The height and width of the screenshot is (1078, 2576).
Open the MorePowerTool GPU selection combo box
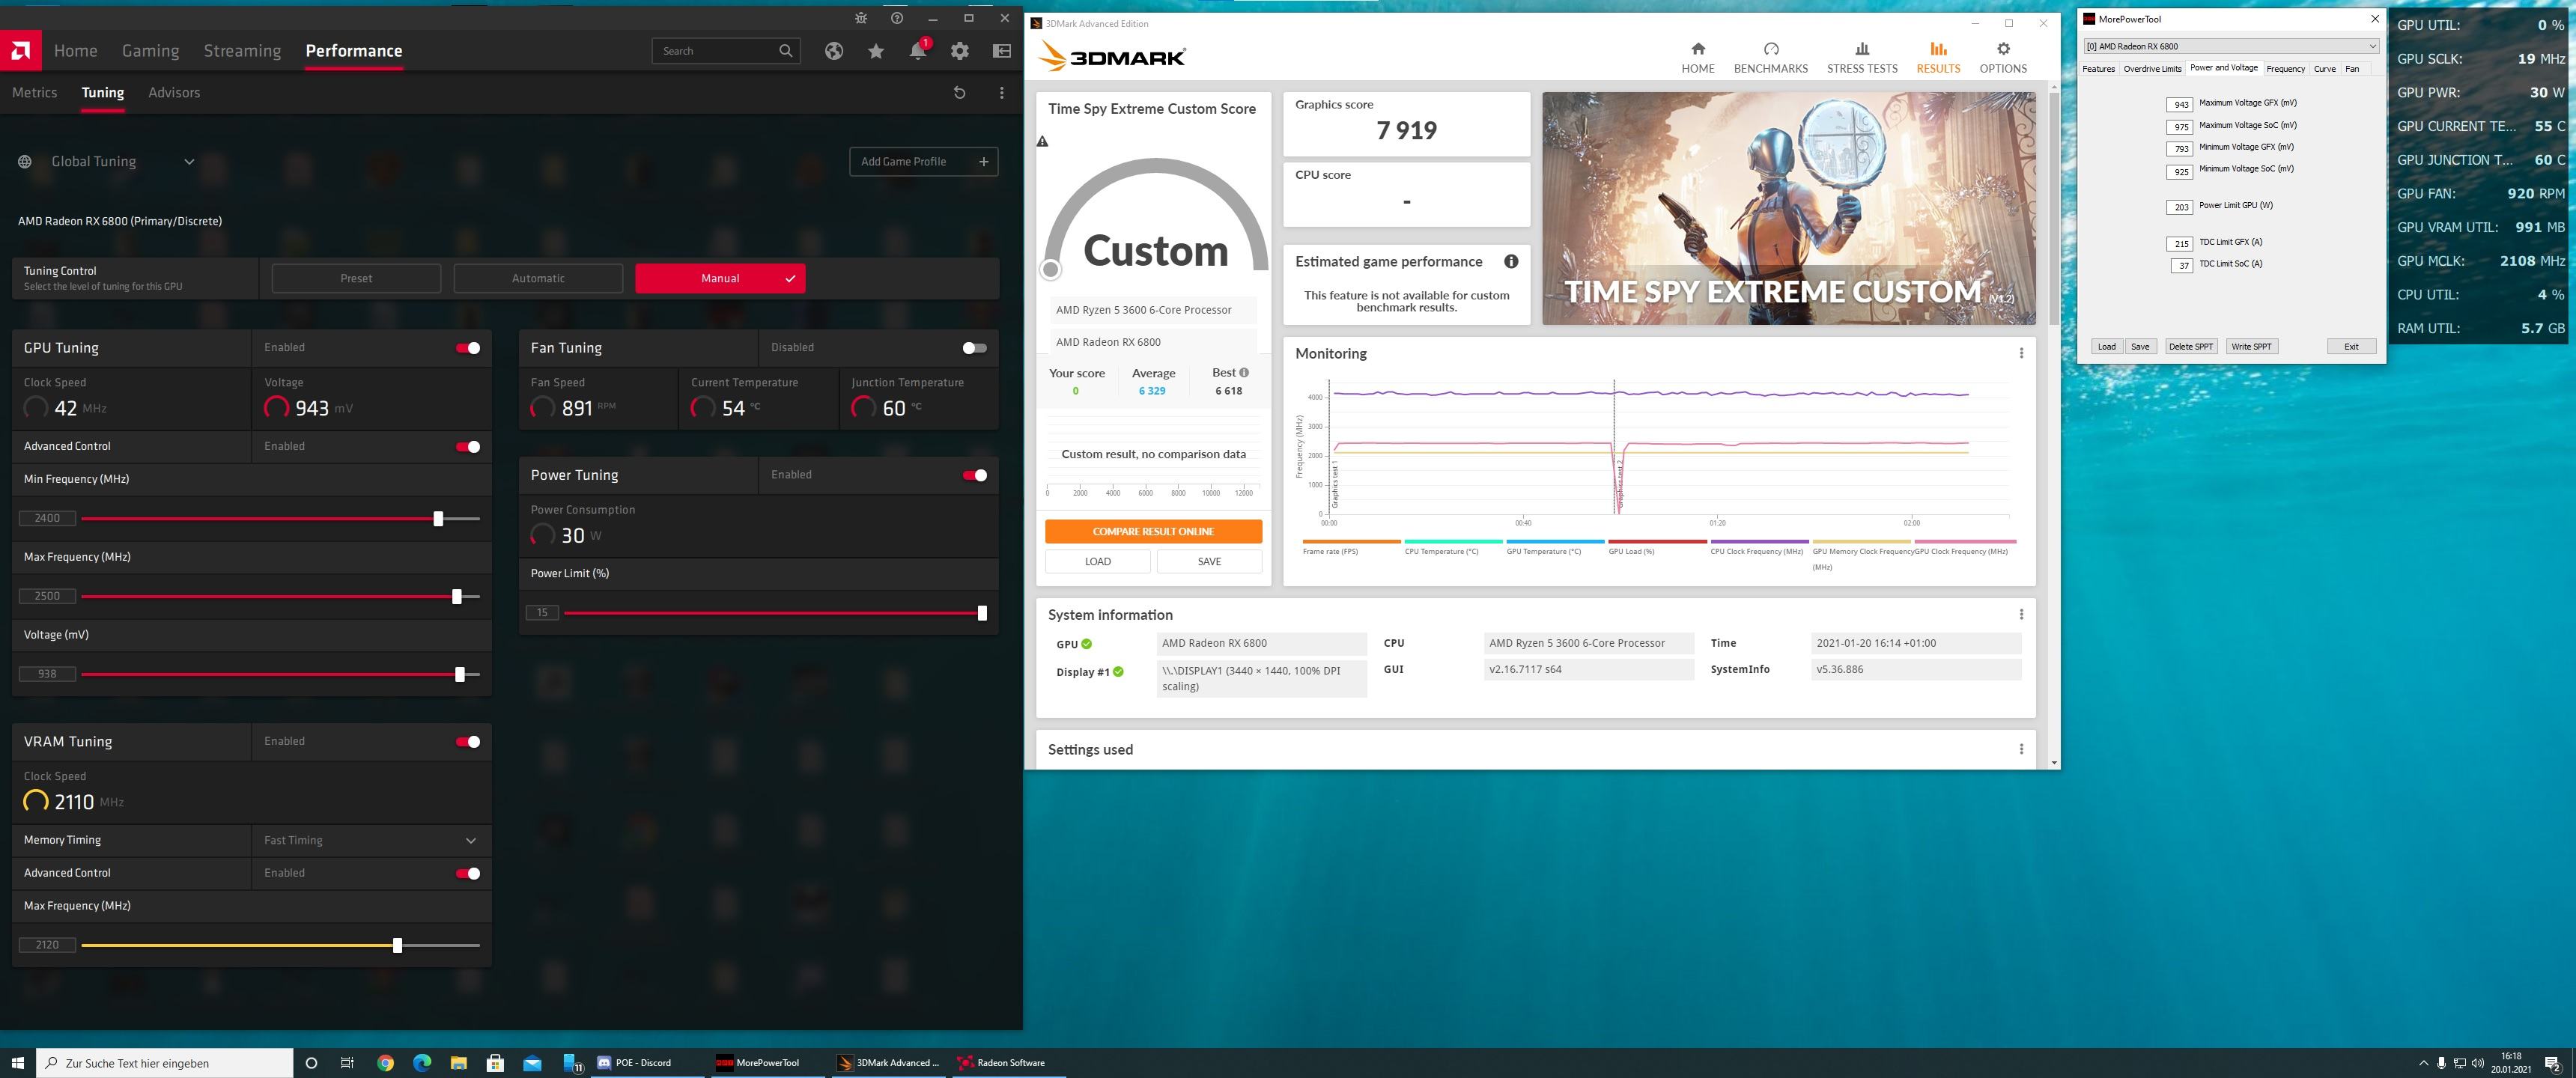pyautogui.click(x=2231, y=46)
